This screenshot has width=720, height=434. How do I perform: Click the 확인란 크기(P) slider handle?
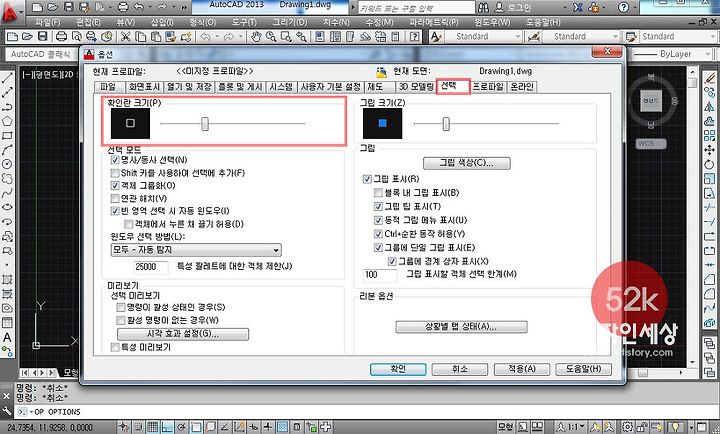pyautogui.click(x=205, y=124)
